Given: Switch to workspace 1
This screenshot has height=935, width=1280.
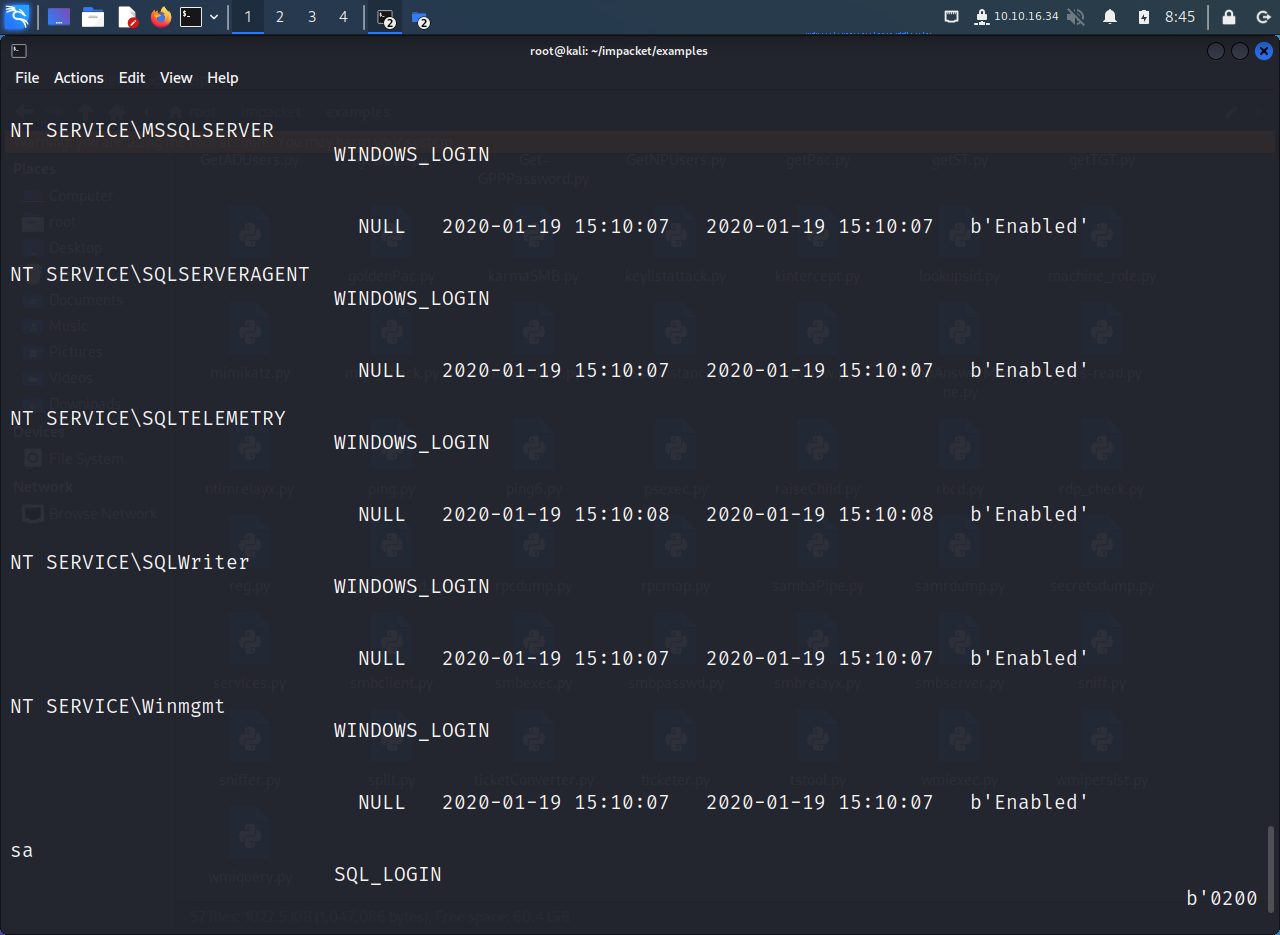Looking at the screenshot, I should pos(248,17).
